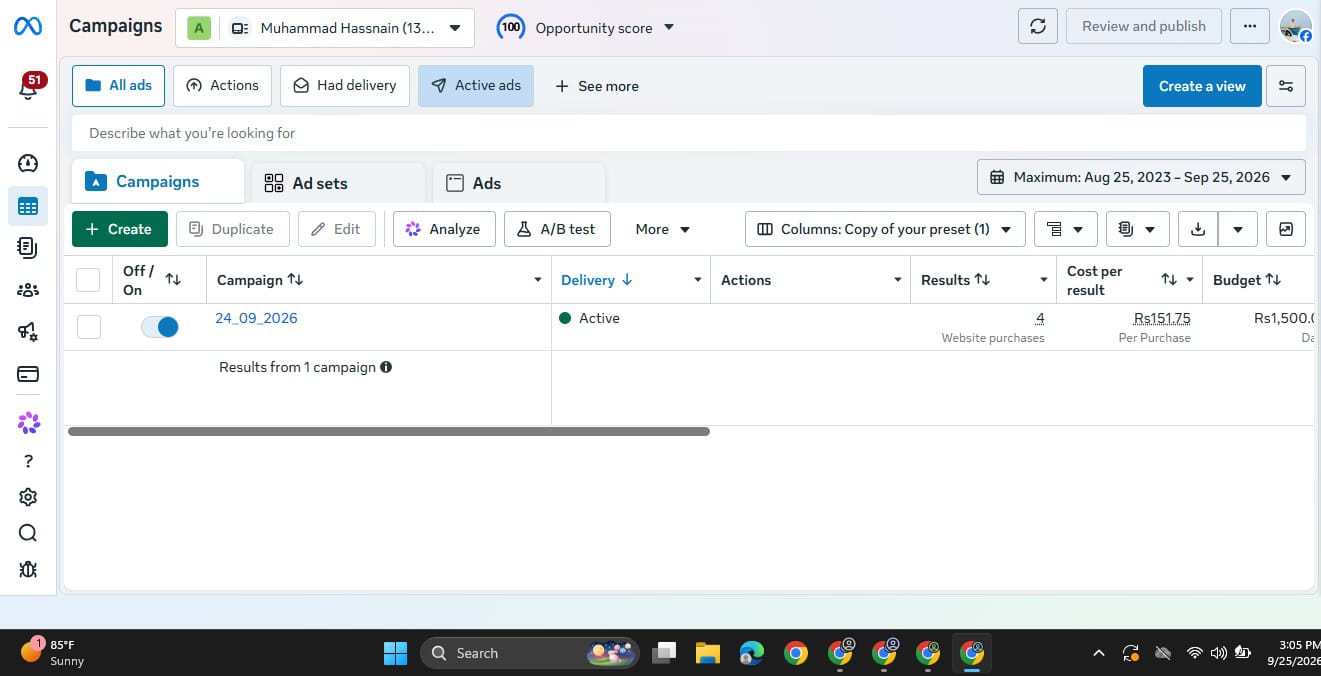Toggle the 24_09_2026 campaign off

pos(160,327)
